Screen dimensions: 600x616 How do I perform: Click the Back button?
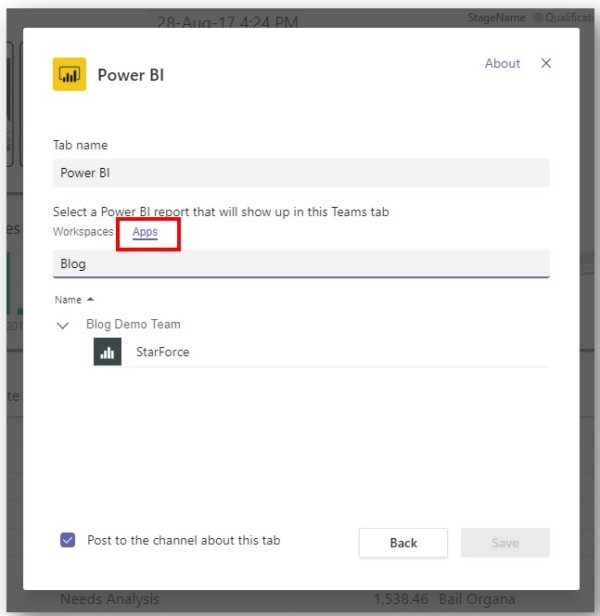pos(403,543)
